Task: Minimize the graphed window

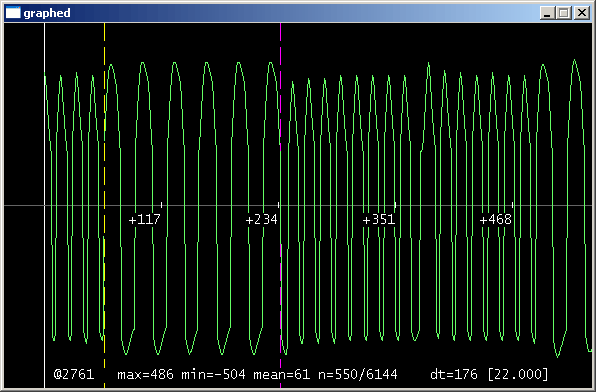Action: (x=547, y=13)
